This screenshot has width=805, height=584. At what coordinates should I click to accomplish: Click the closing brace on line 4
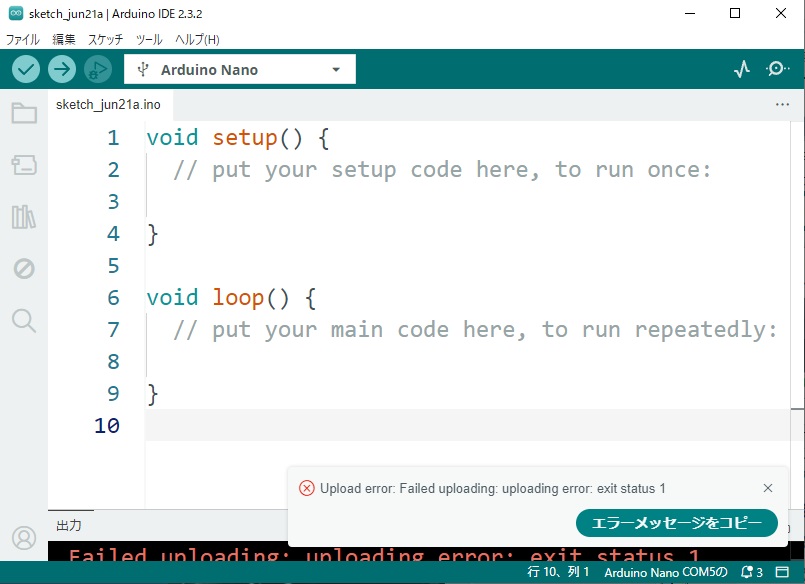(x=152, y=235)
